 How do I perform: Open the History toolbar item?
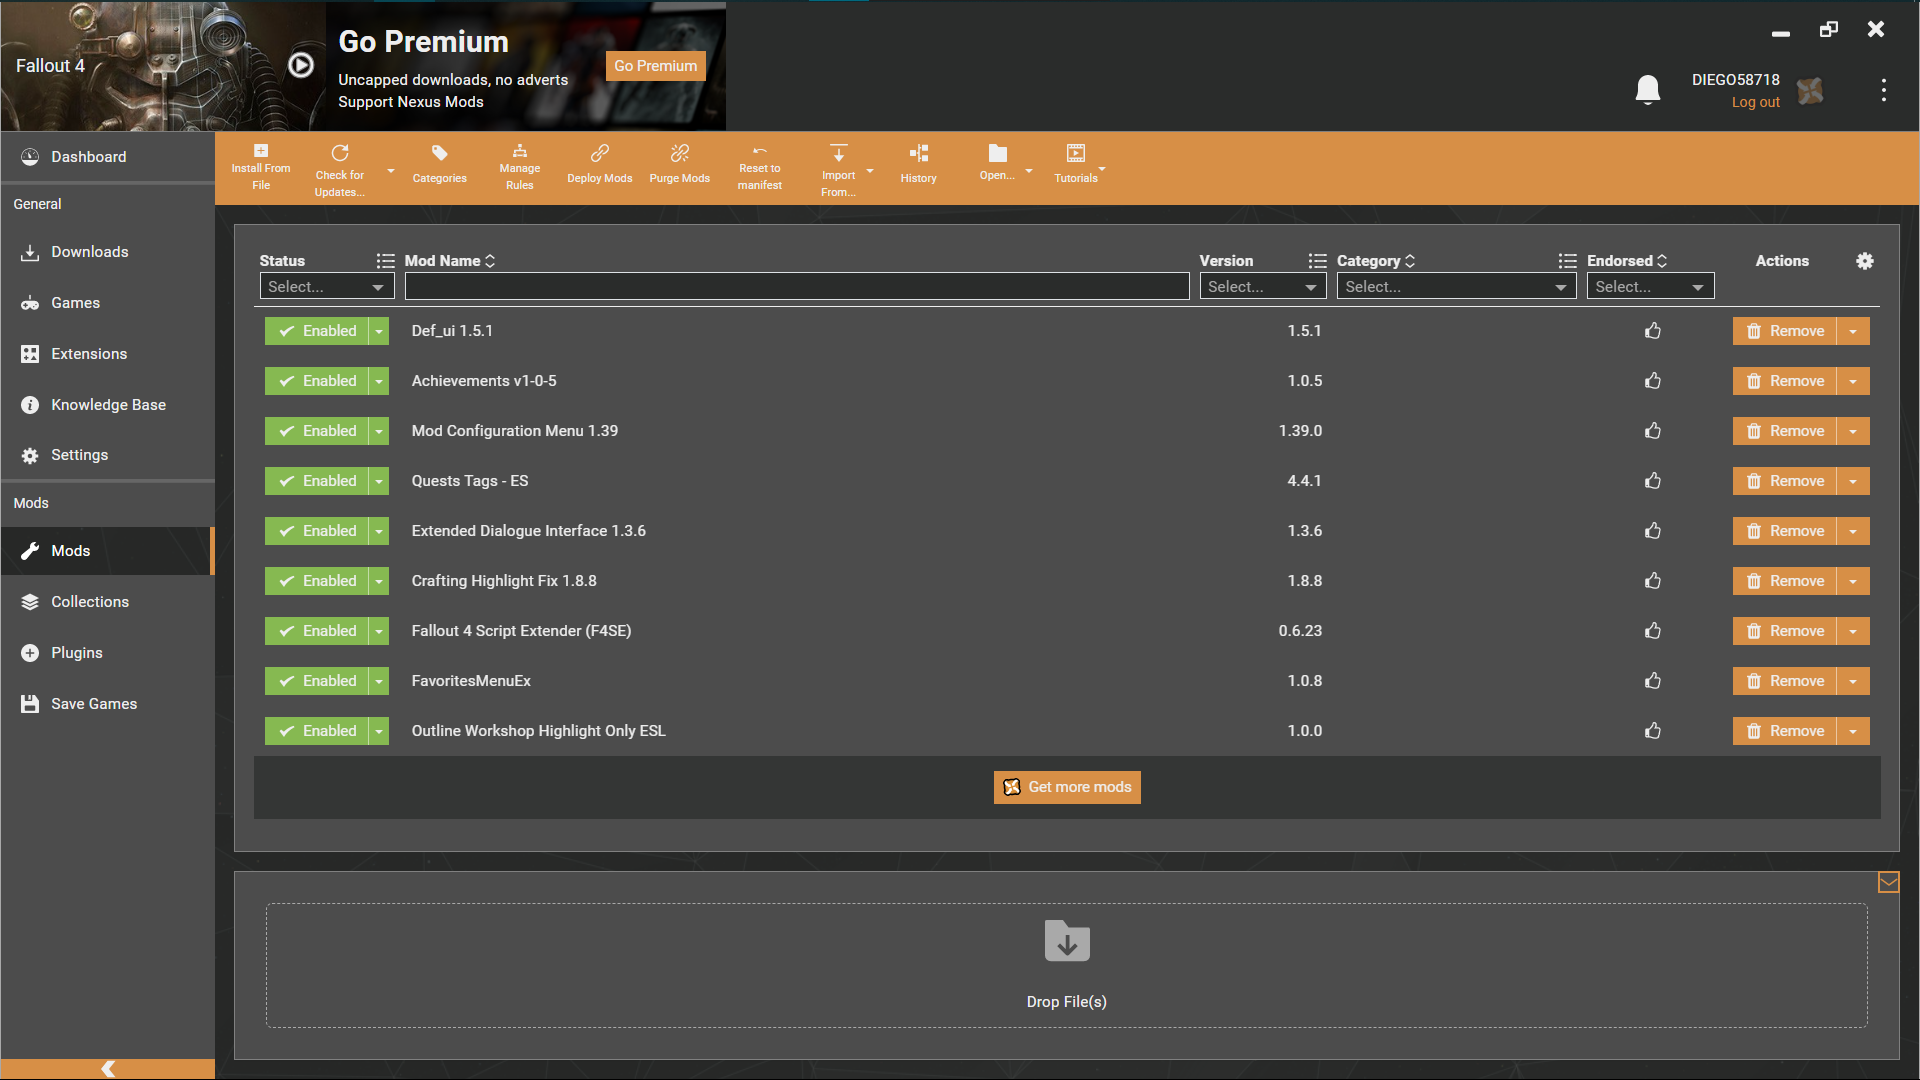point(918,164)
